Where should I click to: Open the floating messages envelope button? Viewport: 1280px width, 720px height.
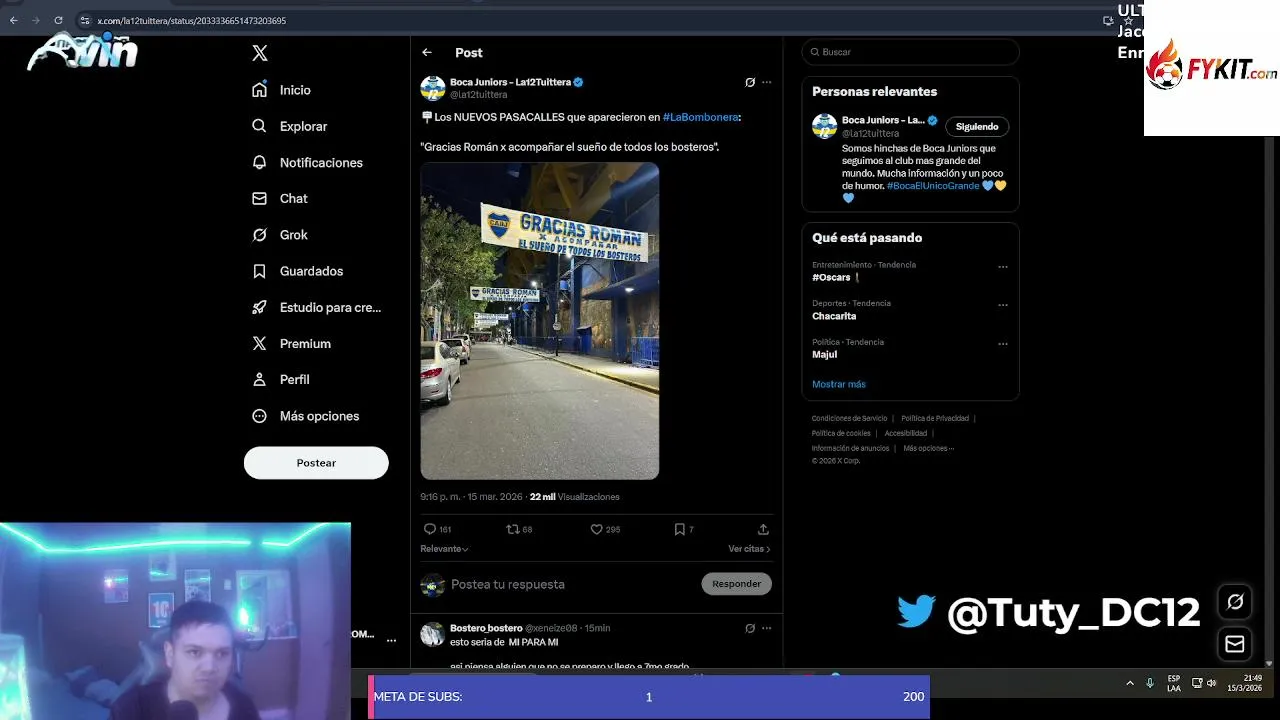(x=1235, y=644)
